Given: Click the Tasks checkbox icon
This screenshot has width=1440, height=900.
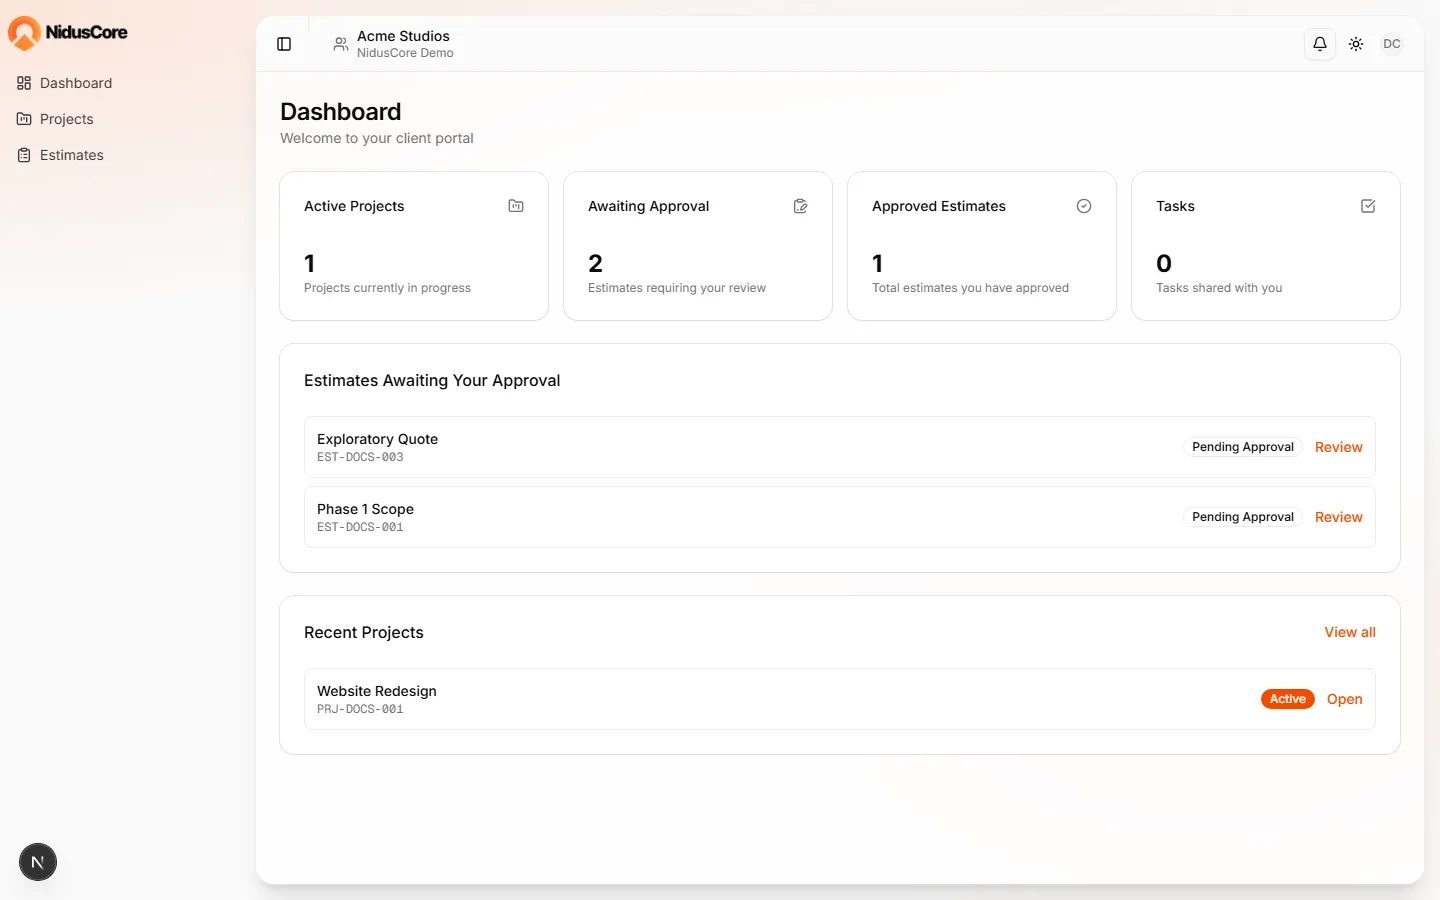Looking at the screenshot, I should 1368,206.
